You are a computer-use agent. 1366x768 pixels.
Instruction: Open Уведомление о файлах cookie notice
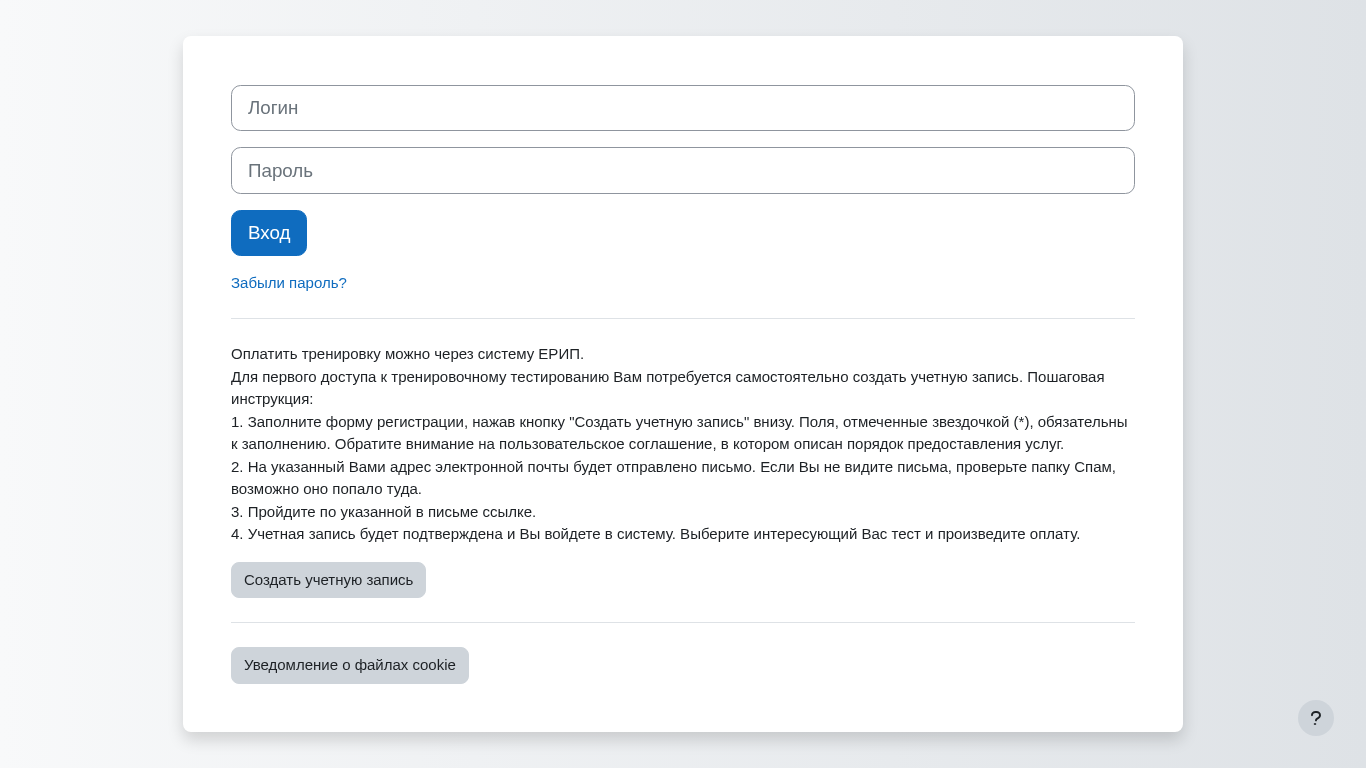pos(349,665)
